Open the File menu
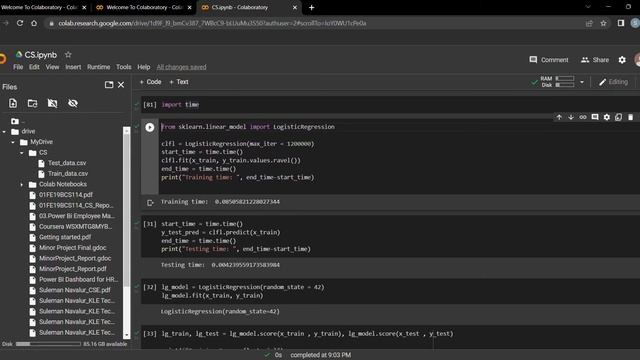Viewport: 640px width, 360px height. (x=18, y=67)
